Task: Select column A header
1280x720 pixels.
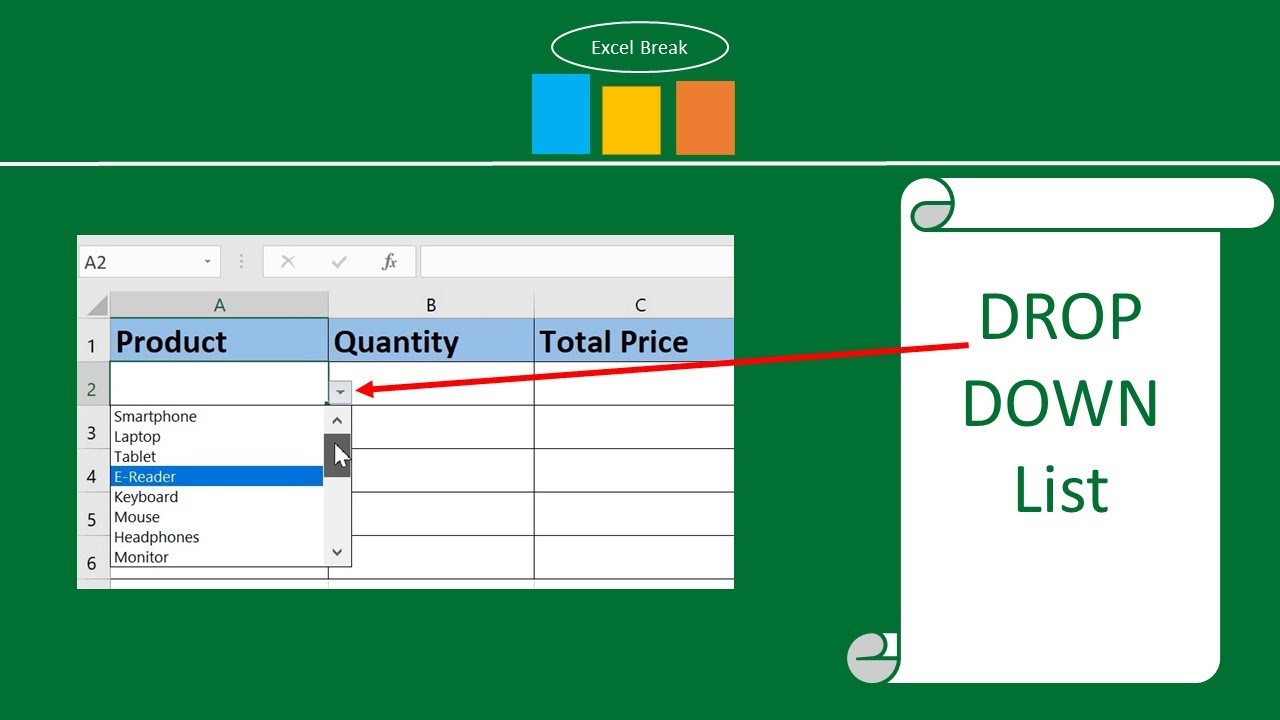Action: (x=219, y=305)
